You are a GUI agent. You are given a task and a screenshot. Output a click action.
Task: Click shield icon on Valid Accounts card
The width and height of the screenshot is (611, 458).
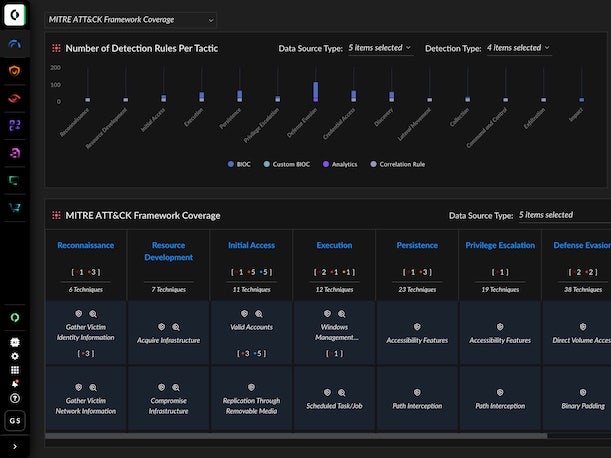(244, 327)
